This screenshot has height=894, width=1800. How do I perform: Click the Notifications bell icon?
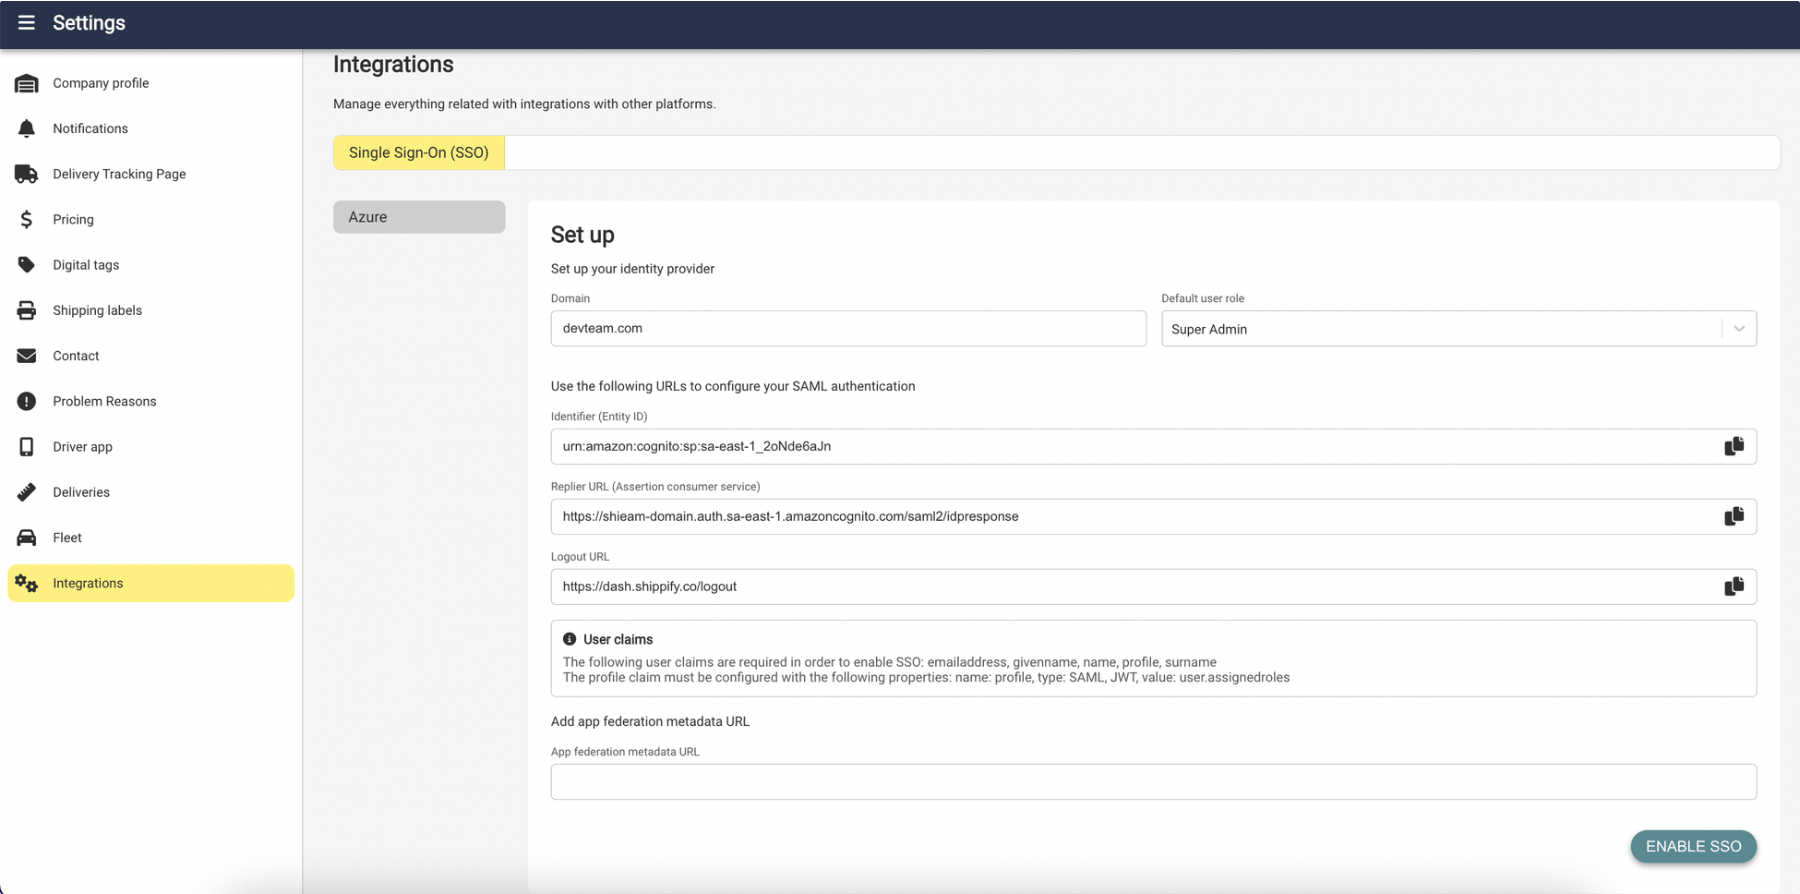click(27, 128)
